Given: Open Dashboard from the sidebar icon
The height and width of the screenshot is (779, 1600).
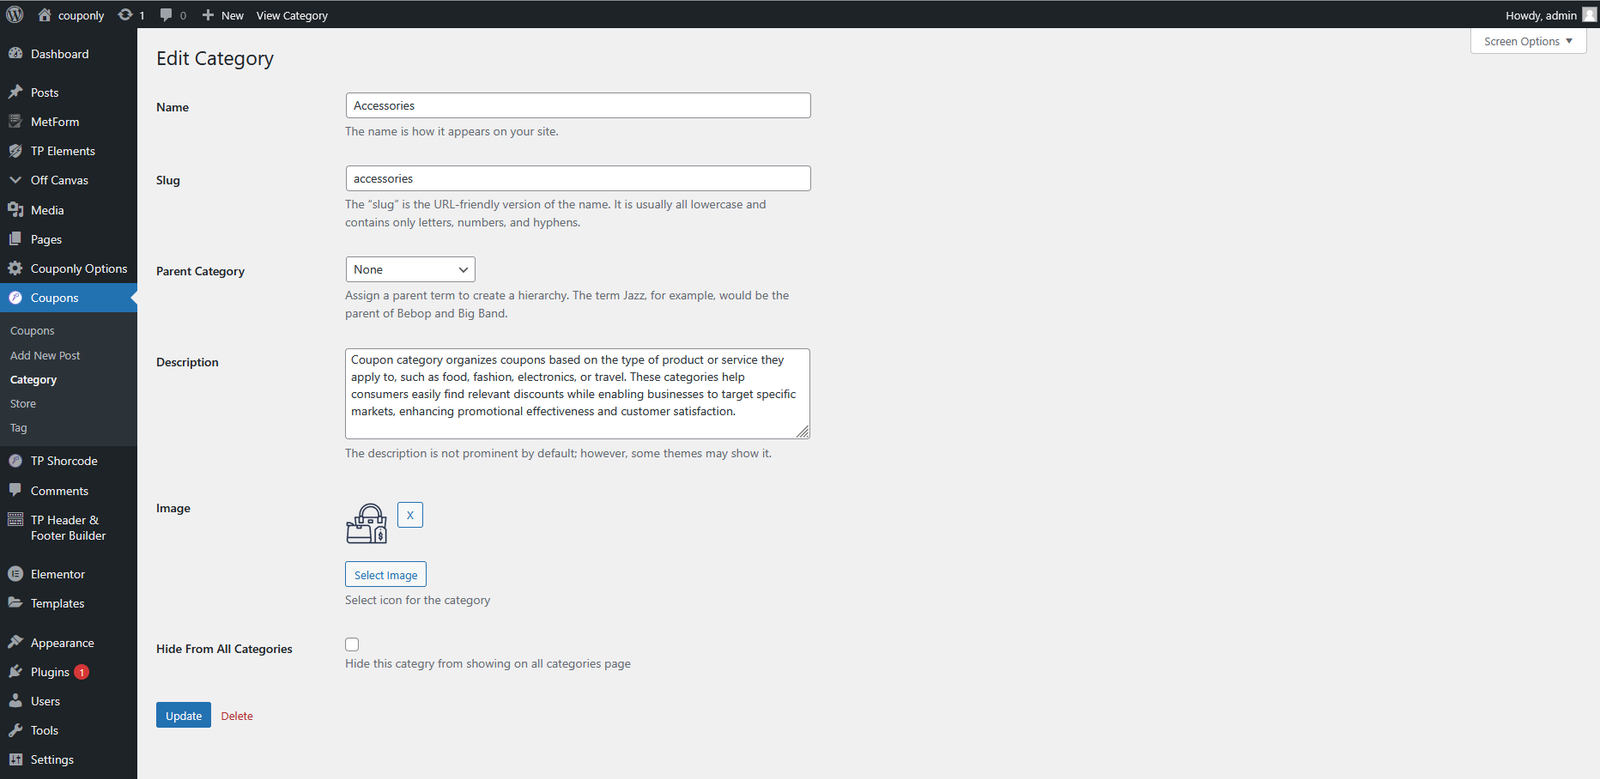Looking at the screenshot, I should point(16,54).
